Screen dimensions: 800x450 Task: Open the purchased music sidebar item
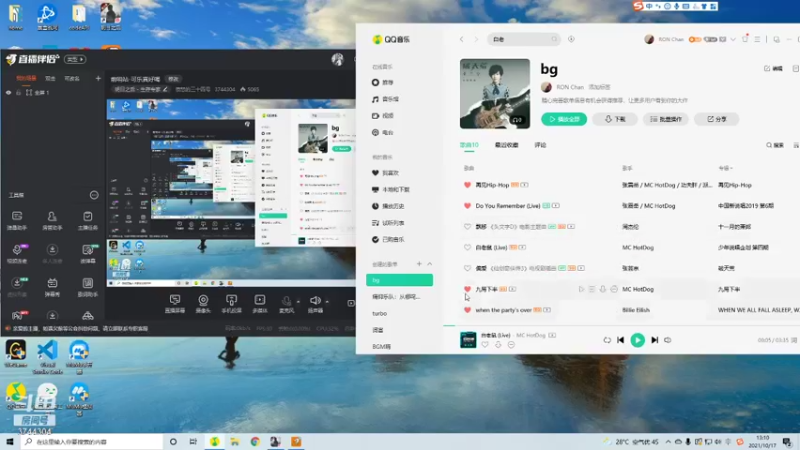pyautogui.click(x=388, y=239)
